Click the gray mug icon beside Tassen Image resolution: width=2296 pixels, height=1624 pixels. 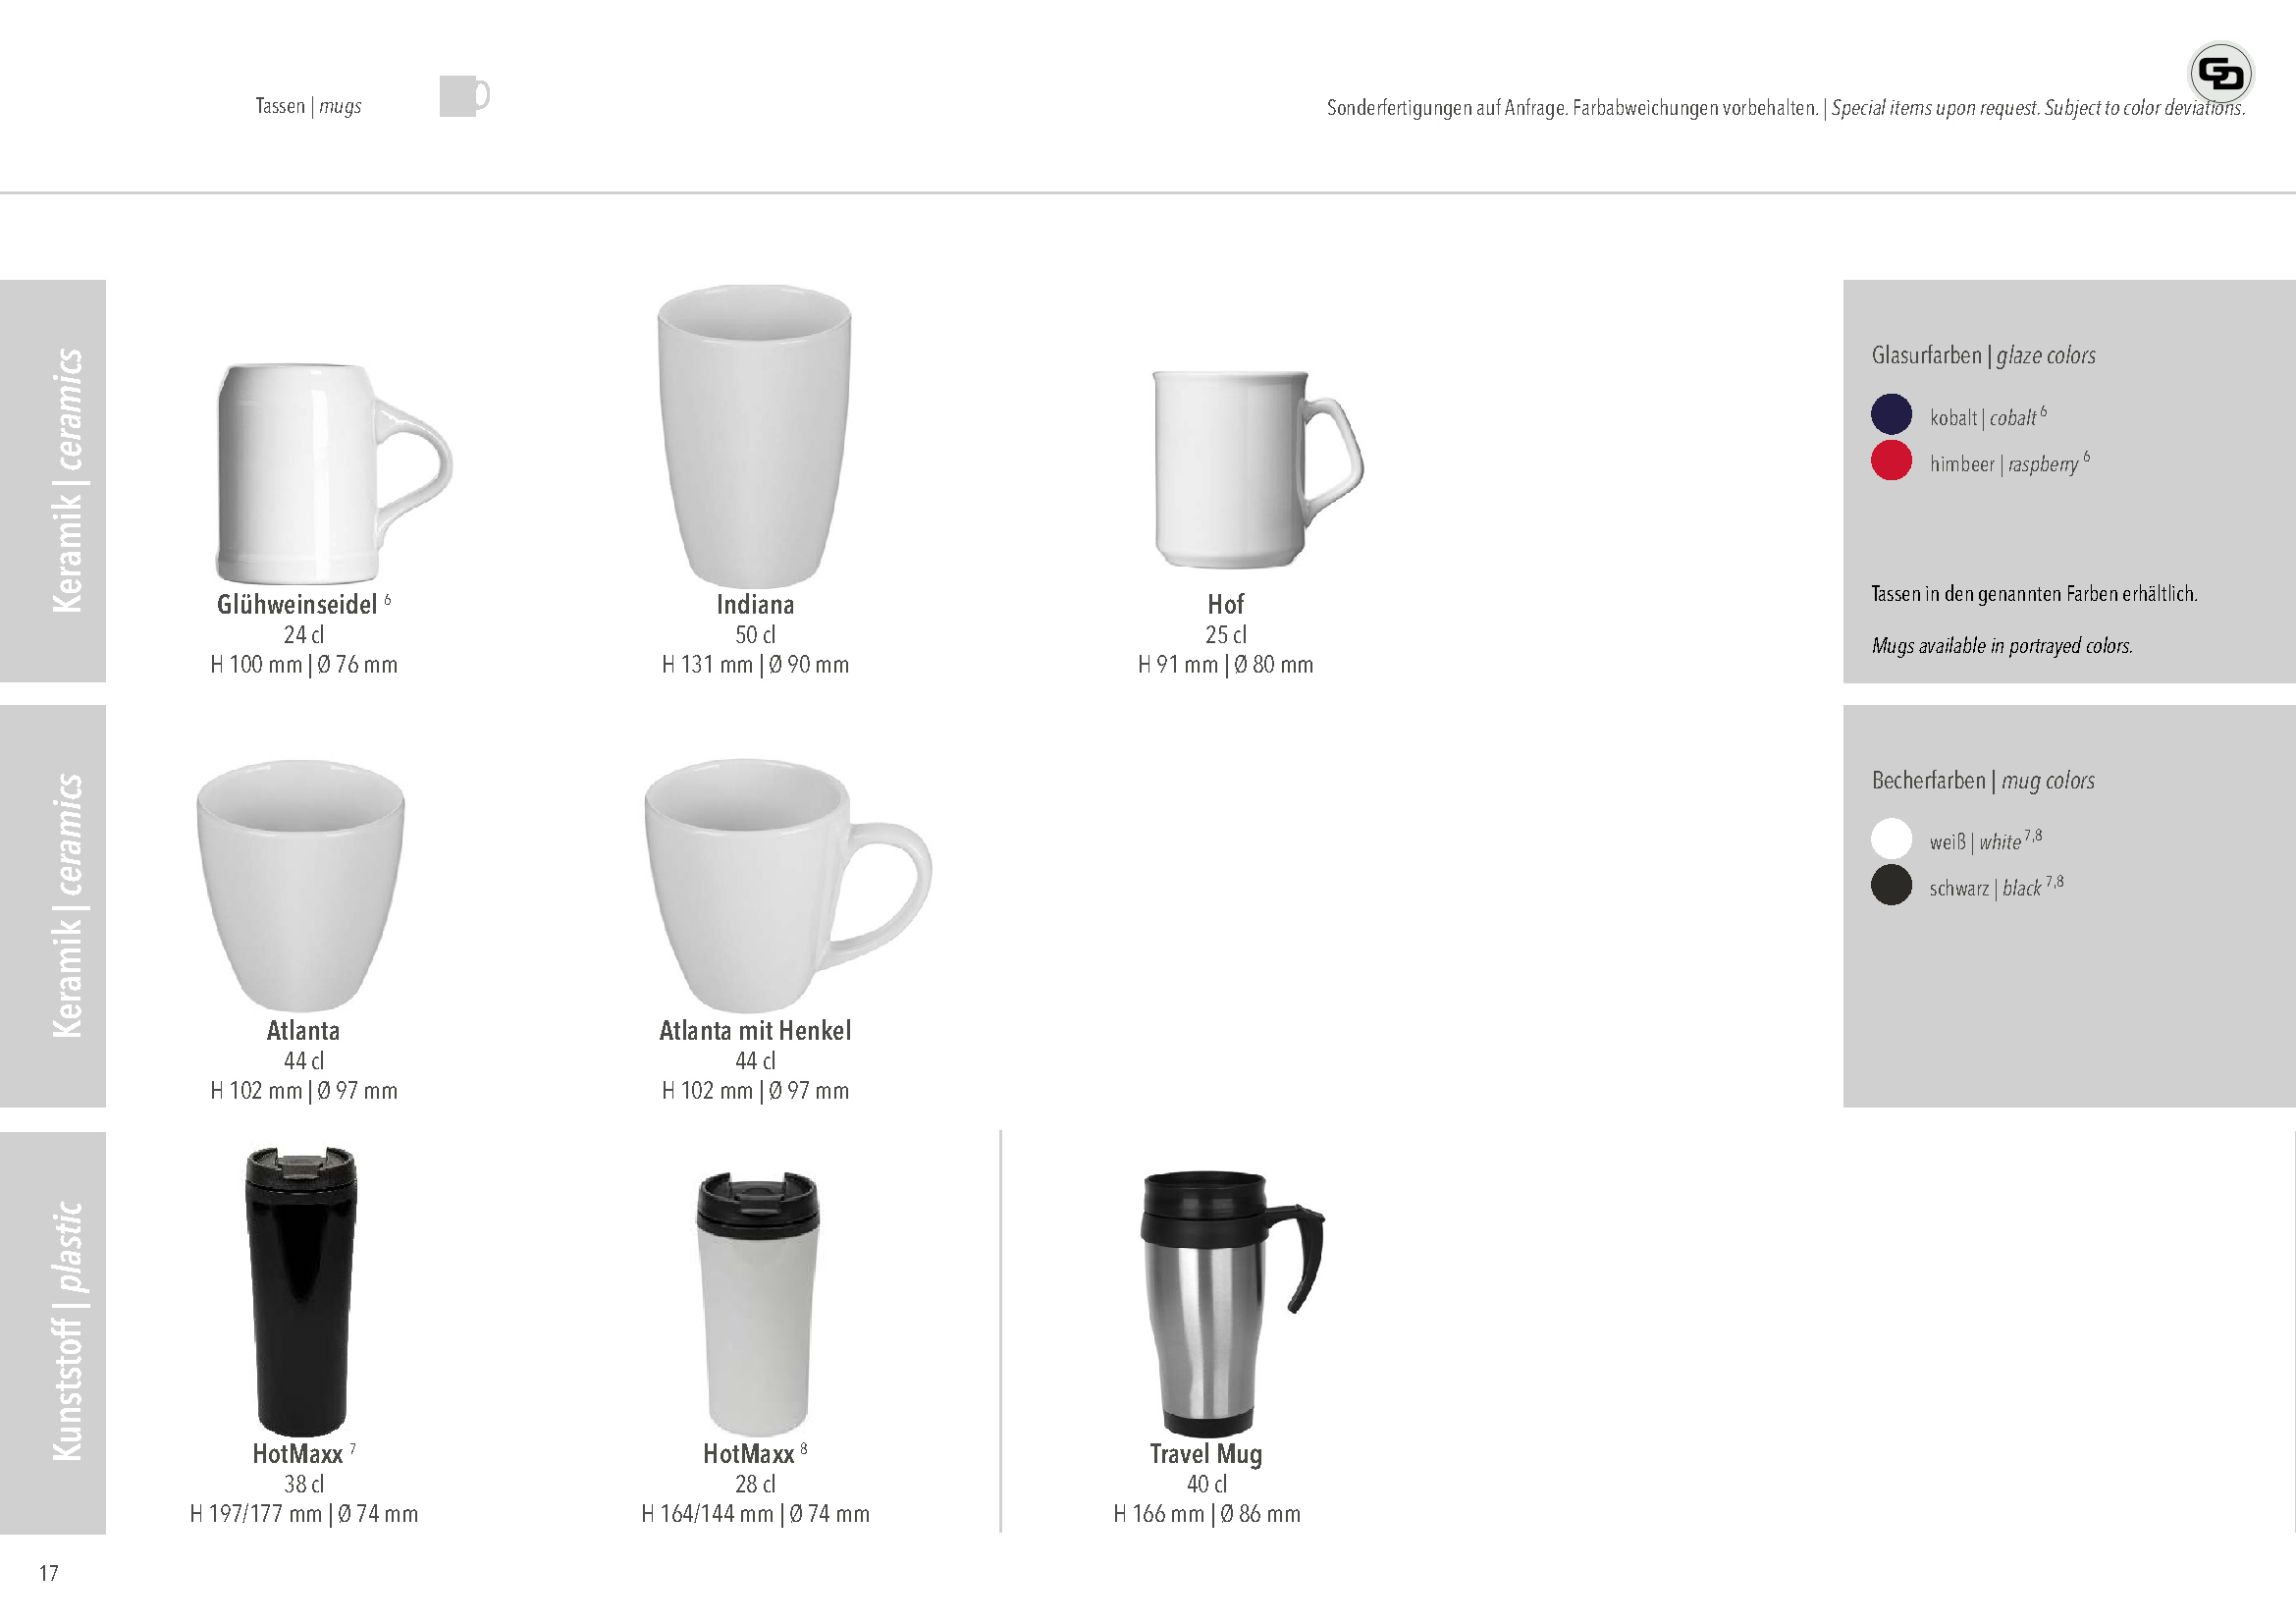[465, 96]
